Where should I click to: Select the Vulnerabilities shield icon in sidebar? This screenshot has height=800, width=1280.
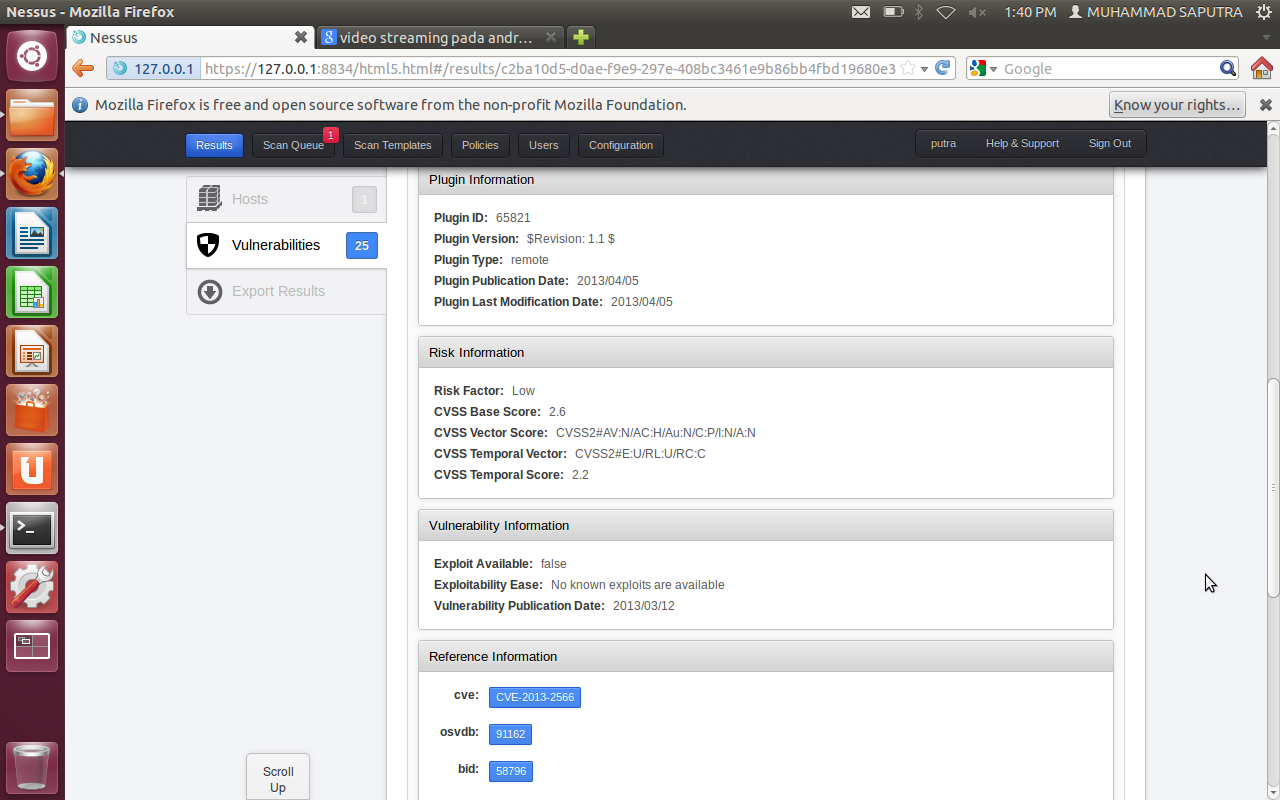point(208,244)
